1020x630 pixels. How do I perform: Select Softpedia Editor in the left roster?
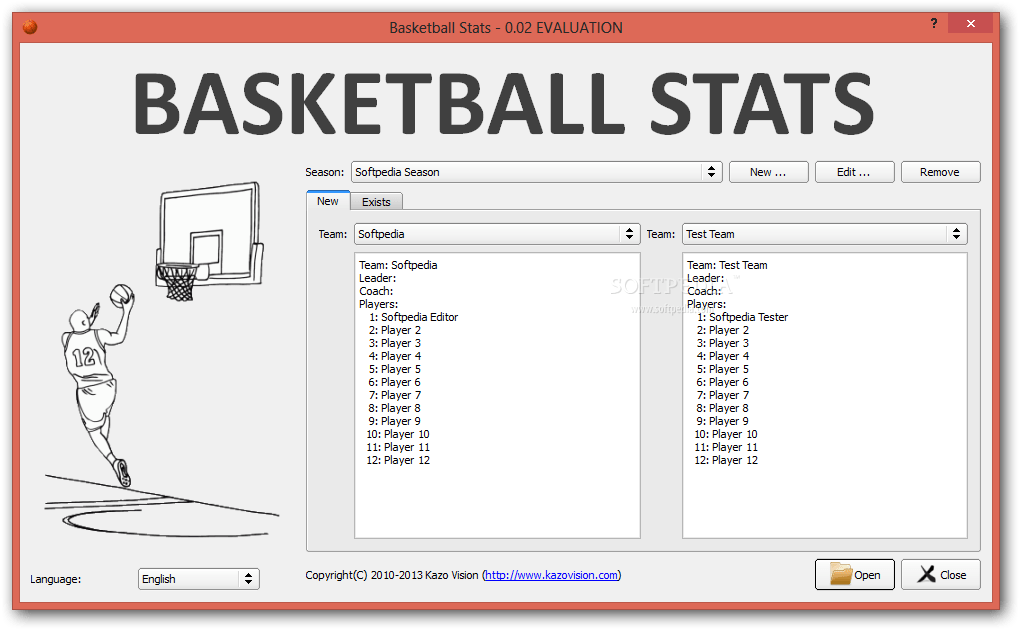(x=414, y=316)
